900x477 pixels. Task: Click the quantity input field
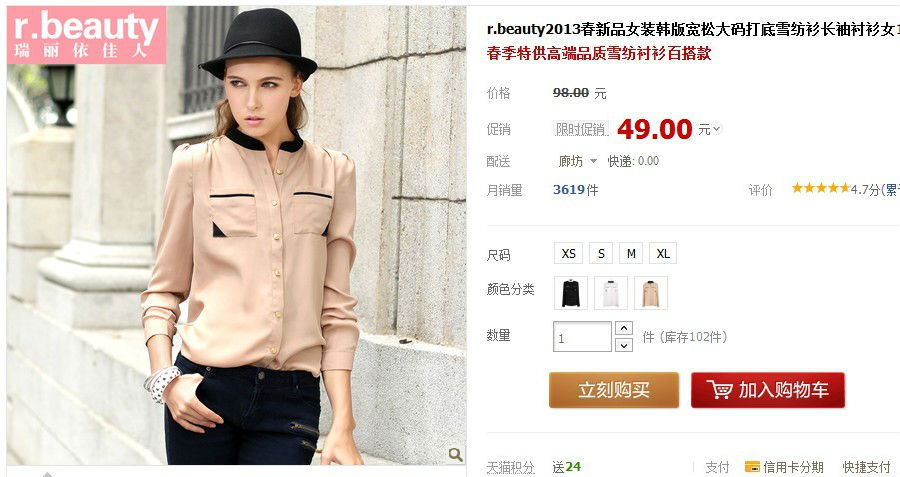pyautogui.click(x=583, y=337)
